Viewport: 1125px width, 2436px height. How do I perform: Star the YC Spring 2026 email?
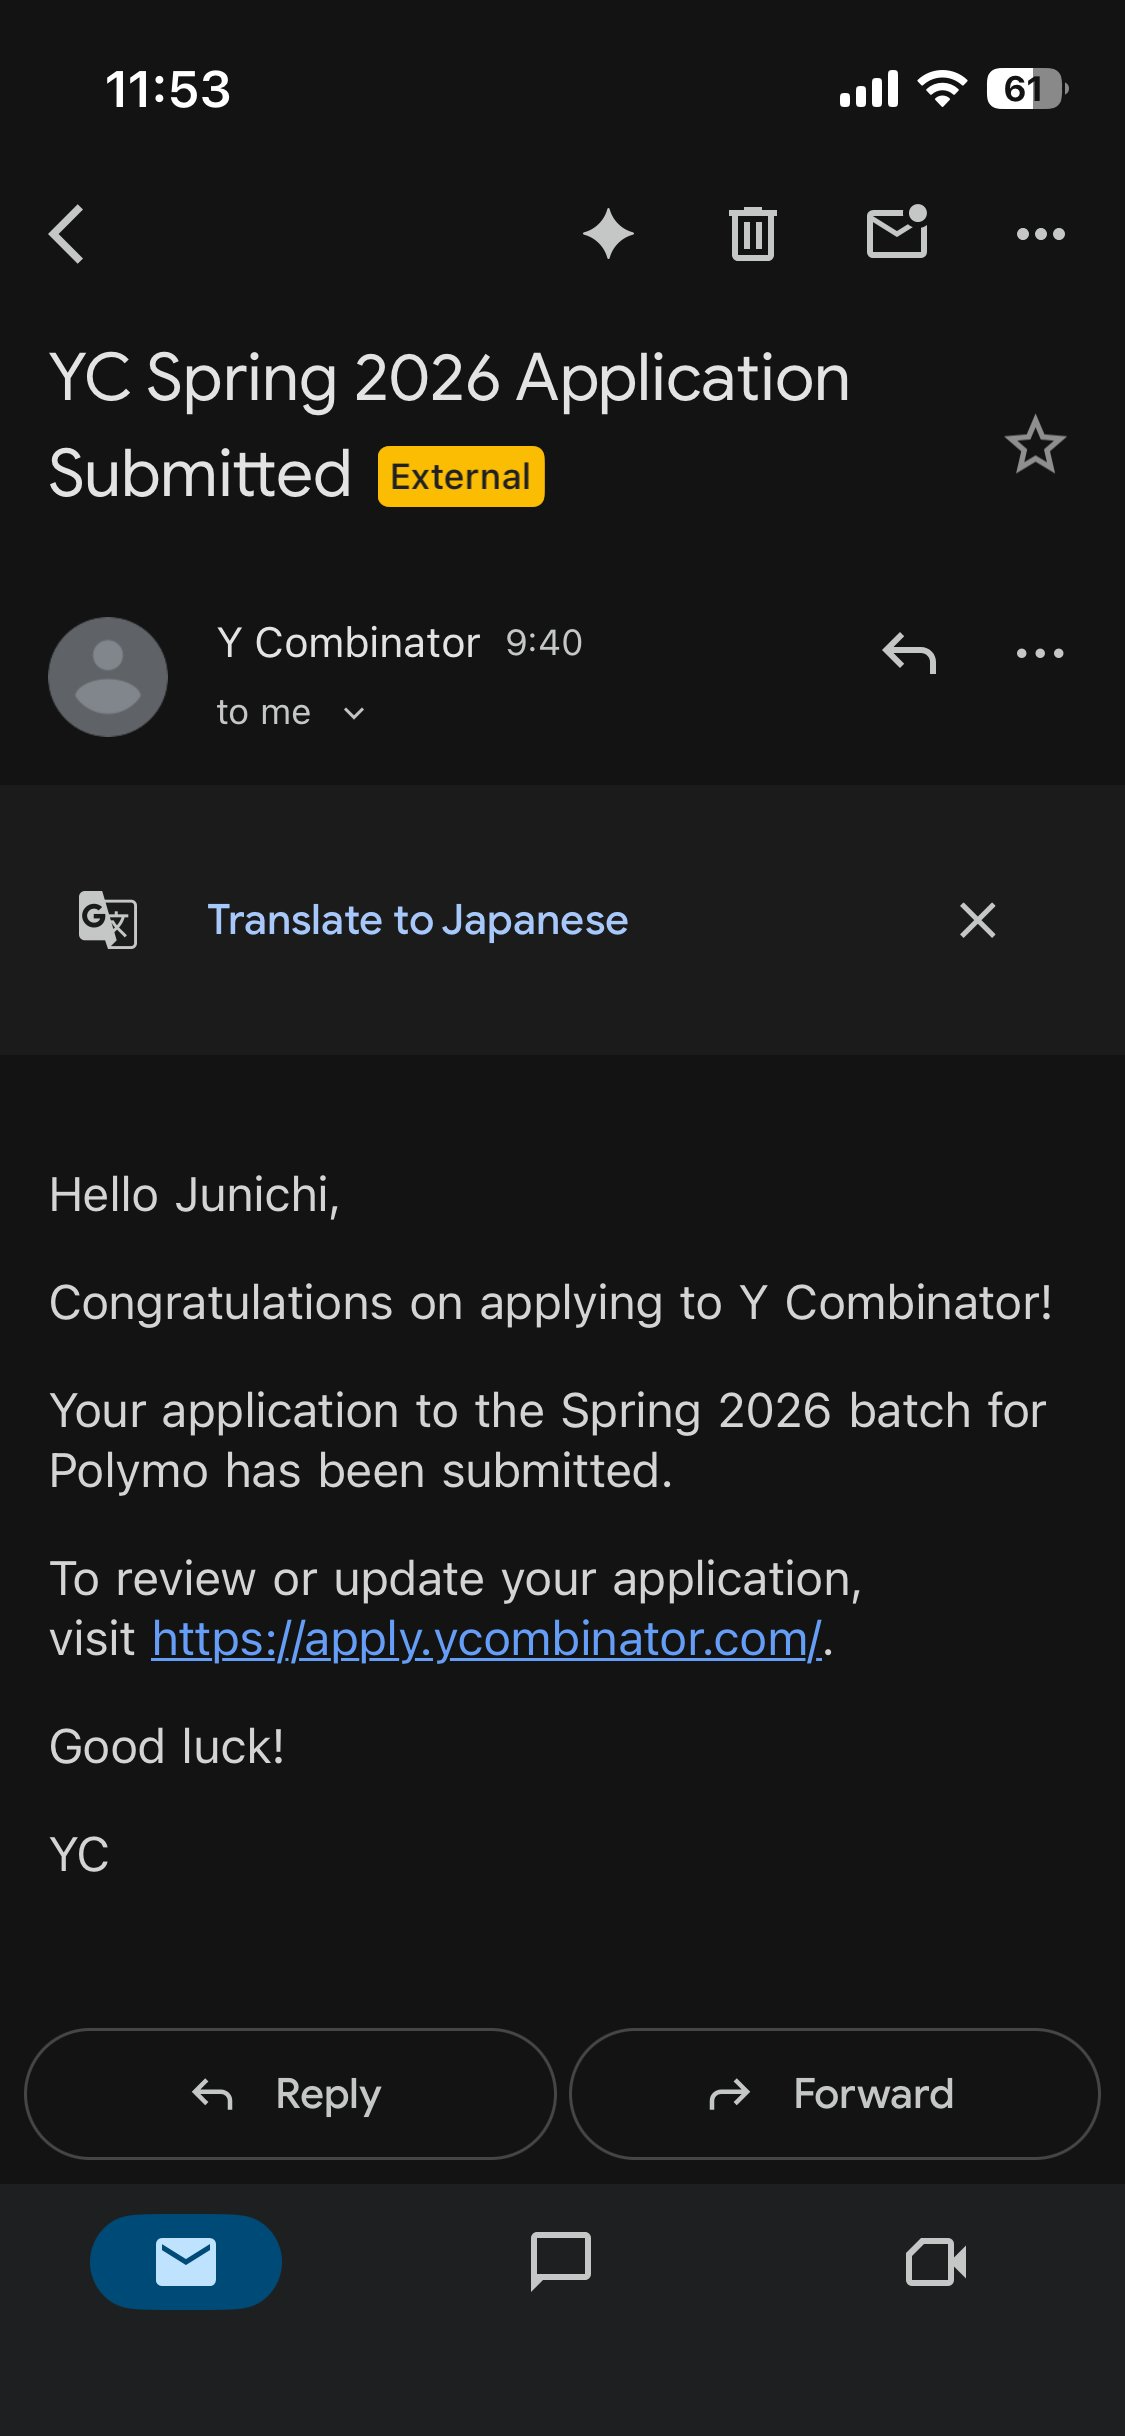pos(1035,445)
